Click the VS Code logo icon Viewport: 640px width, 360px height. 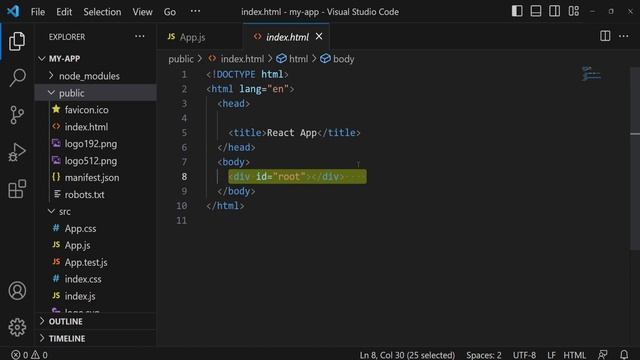[13, 11]
